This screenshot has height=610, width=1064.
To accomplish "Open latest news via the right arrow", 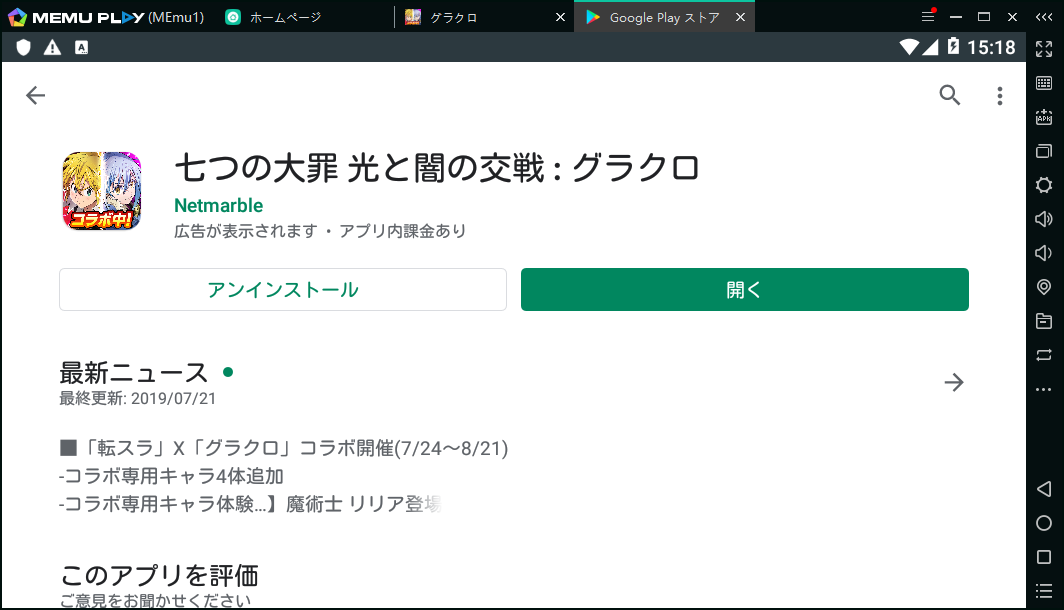I will pyautogui.click(x=953, y=382).
